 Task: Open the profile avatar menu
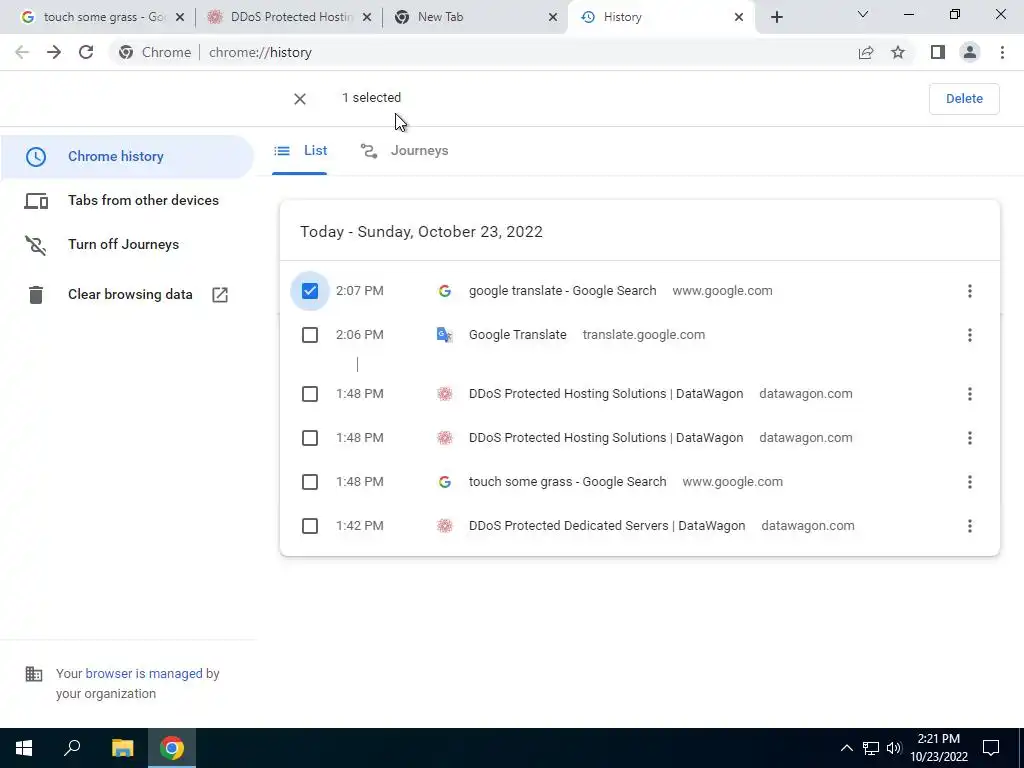tap(970, 52)
